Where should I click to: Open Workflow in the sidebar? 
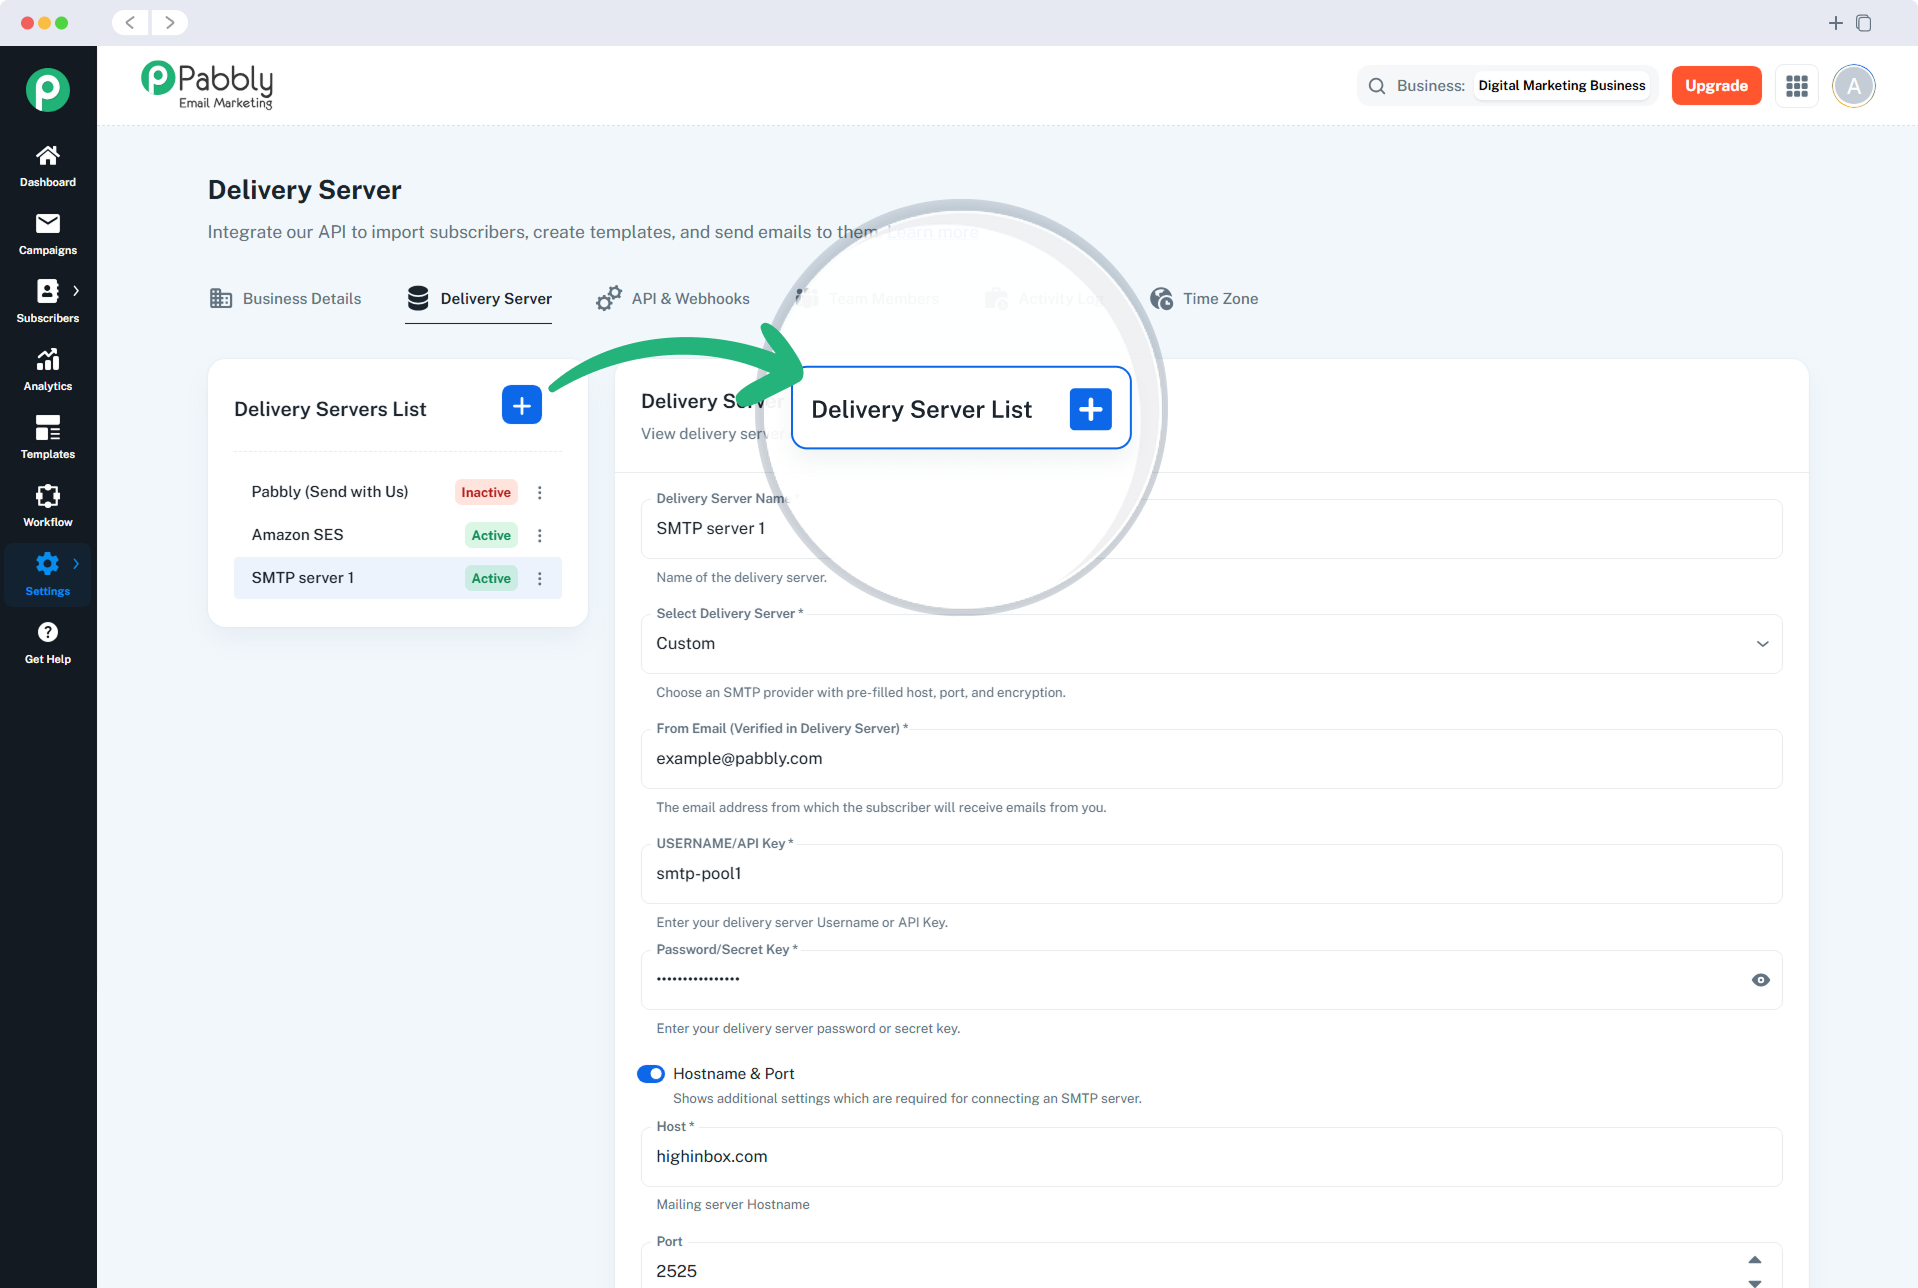pos(48,506)
